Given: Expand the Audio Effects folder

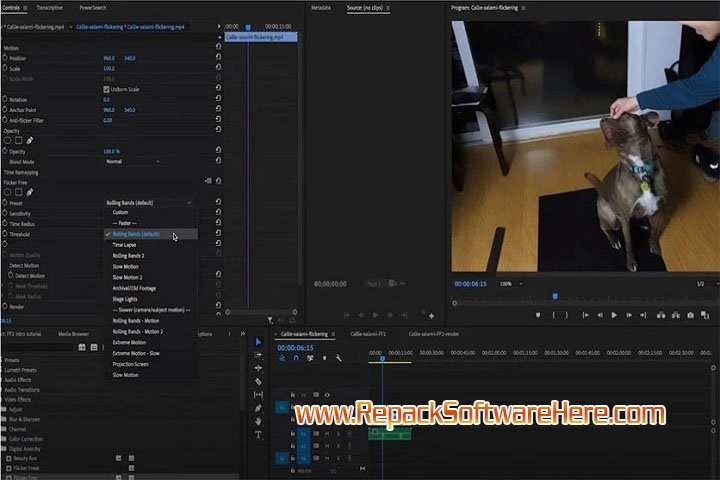Looking at the screenshot, I should (x=18, y=380).
